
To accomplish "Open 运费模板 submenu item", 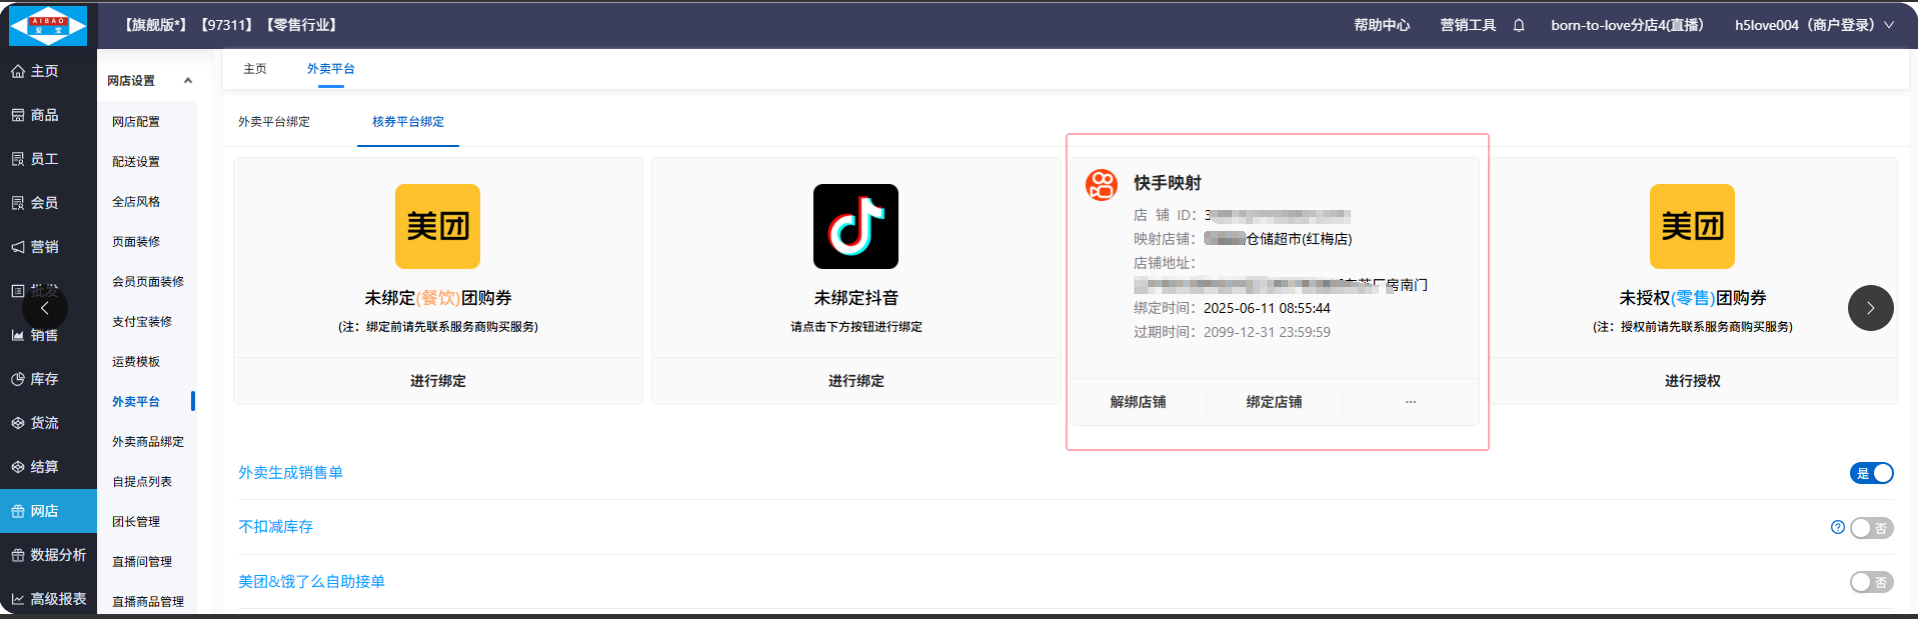I will tap(136, 362).
